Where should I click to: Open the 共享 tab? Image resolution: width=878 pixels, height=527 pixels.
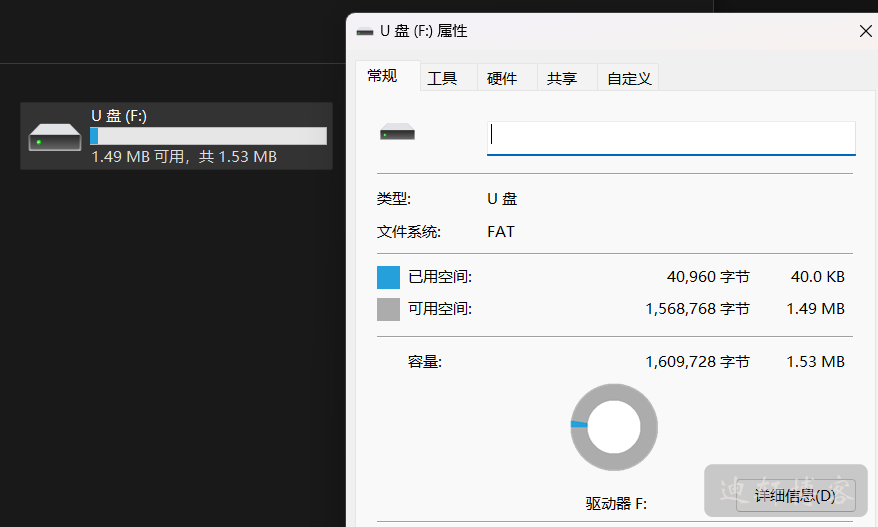562,78
